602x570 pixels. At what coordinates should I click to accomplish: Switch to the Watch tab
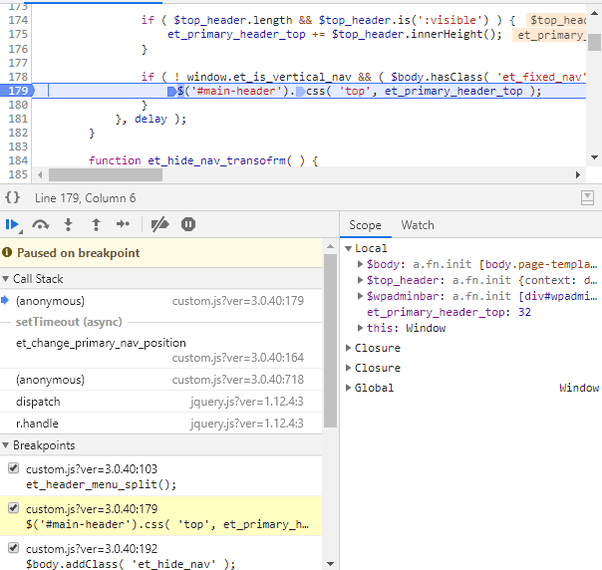(418, 225)
